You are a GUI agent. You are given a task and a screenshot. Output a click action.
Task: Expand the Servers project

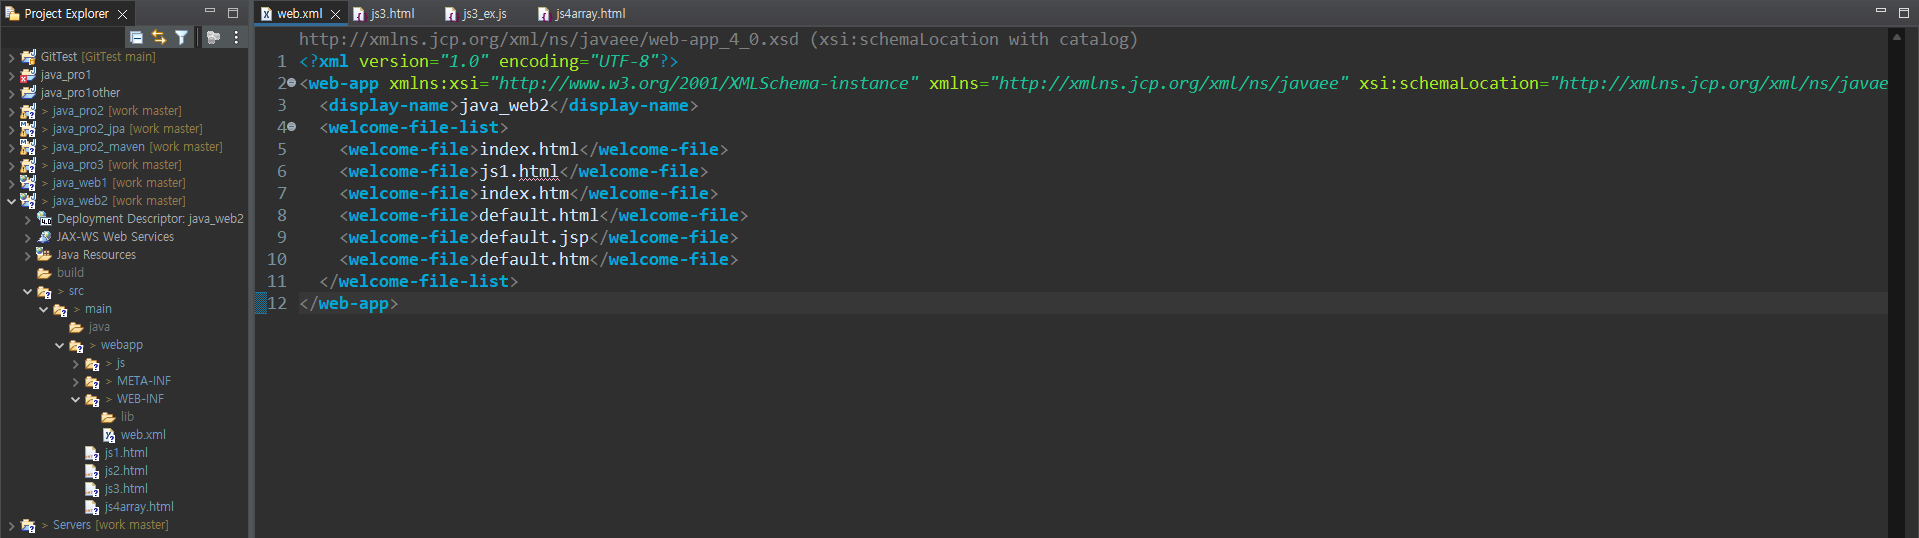click(x=11, y=525)
